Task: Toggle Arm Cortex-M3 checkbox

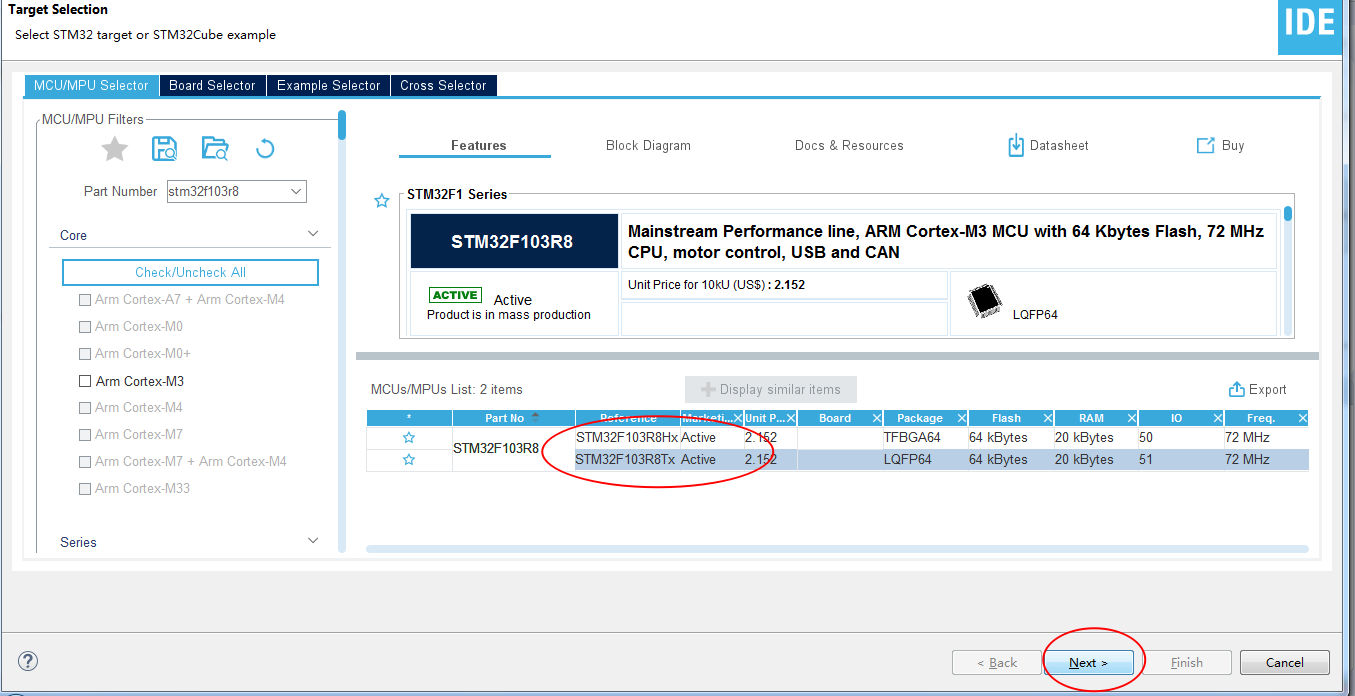Action: coord(85,381)
